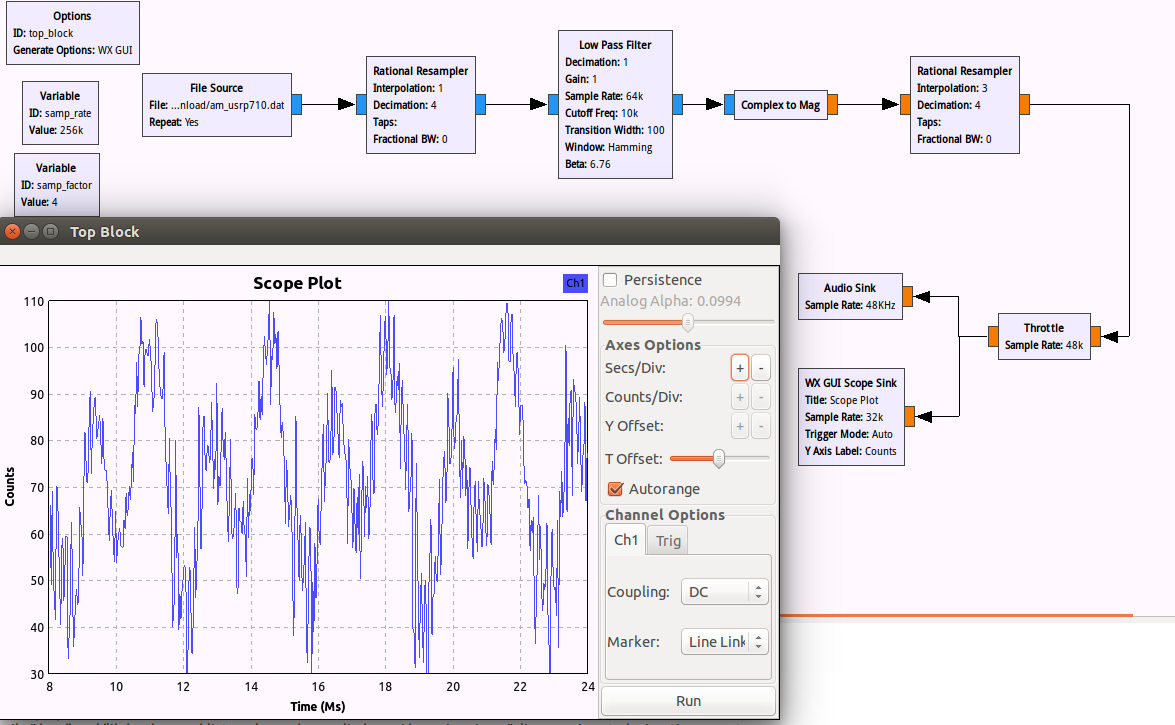Select the Low Pass Filter block
1175x725 pixels.
click(x=615, y=104)
